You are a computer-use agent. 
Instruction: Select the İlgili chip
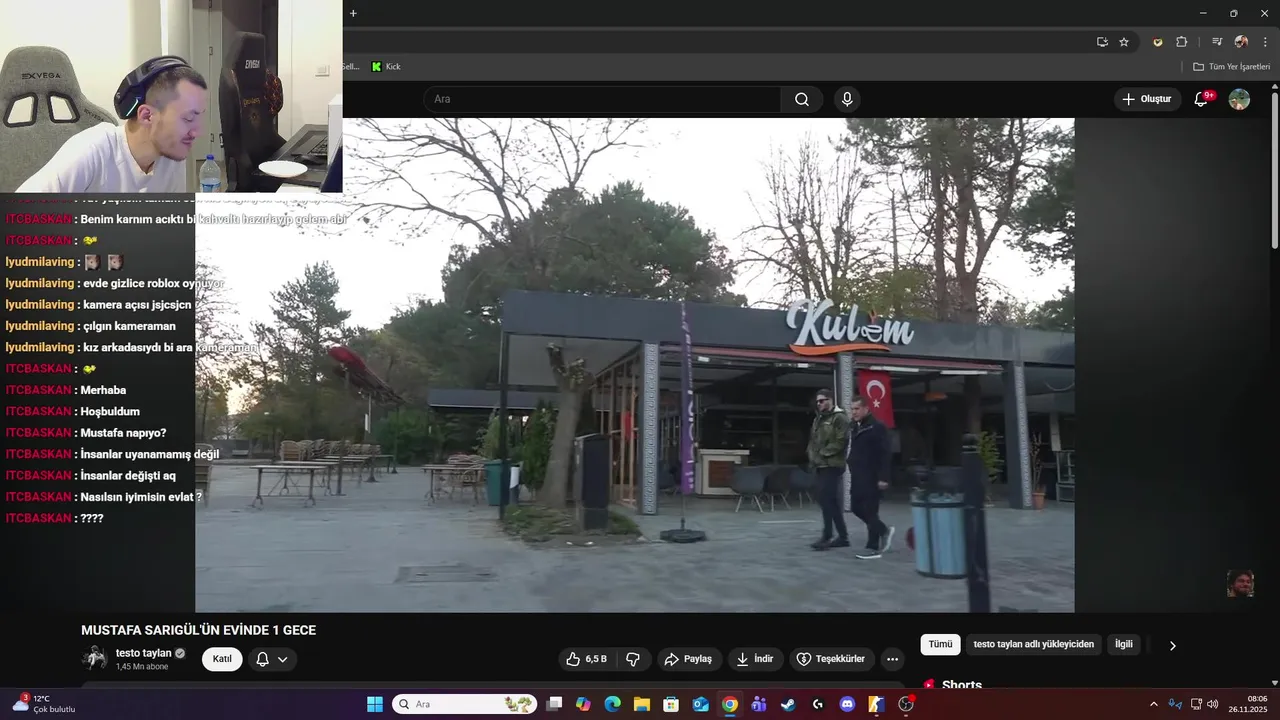(1124, 645)
